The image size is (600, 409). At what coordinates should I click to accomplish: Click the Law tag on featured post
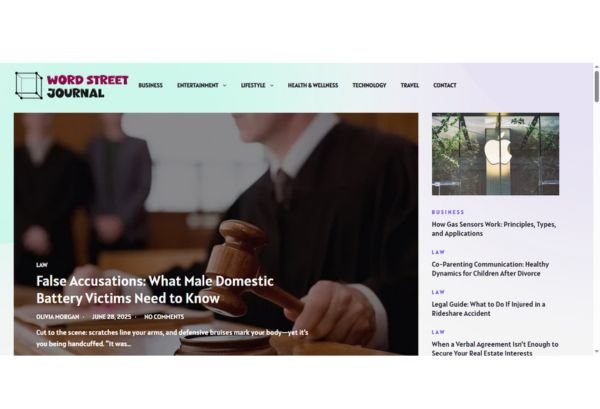[x=42, y=265]
